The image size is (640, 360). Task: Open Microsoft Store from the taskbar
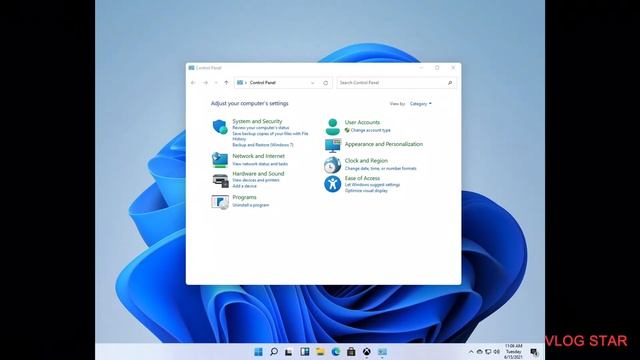(x=351, y=352)
